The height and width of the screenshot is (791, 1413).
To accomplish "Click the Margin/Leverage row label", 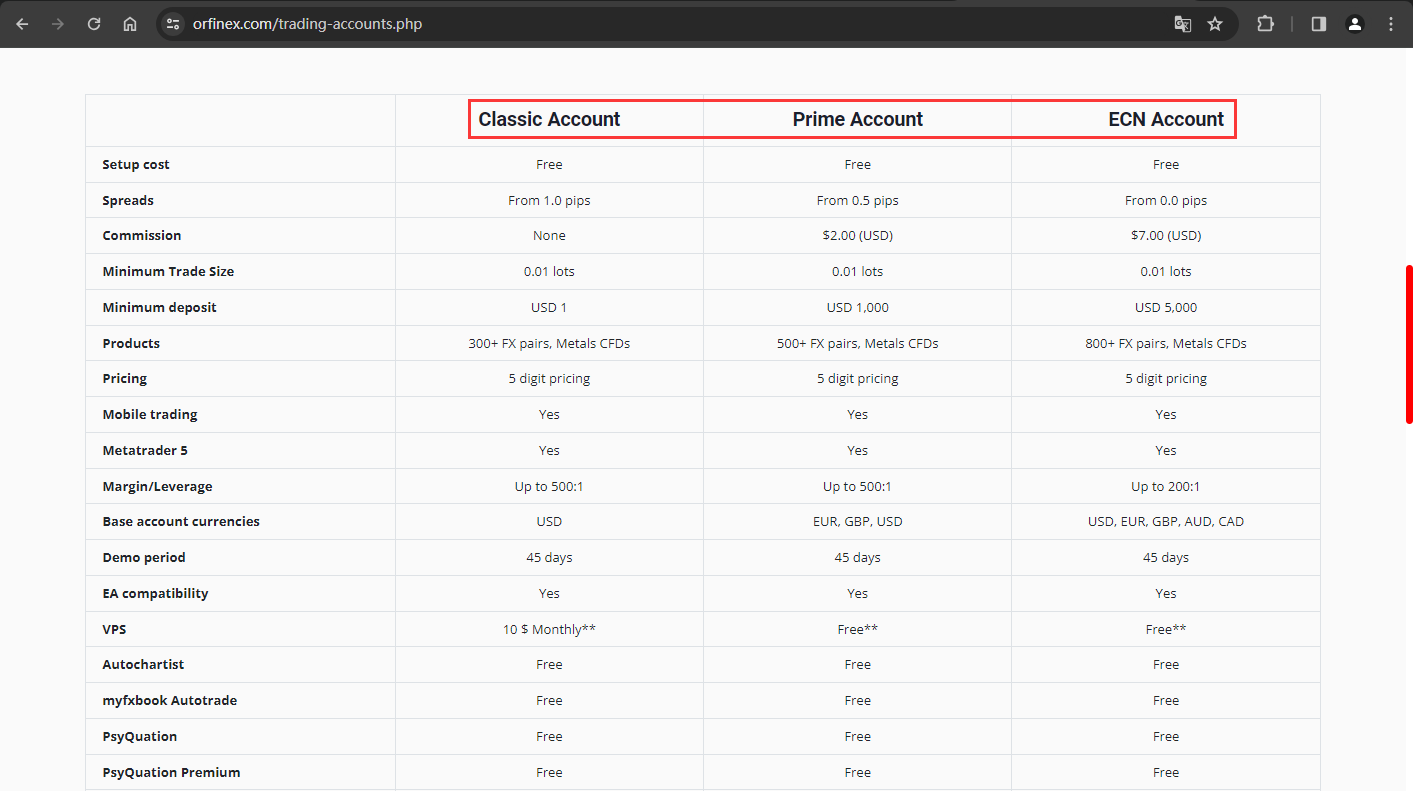I will click(157, 486).
